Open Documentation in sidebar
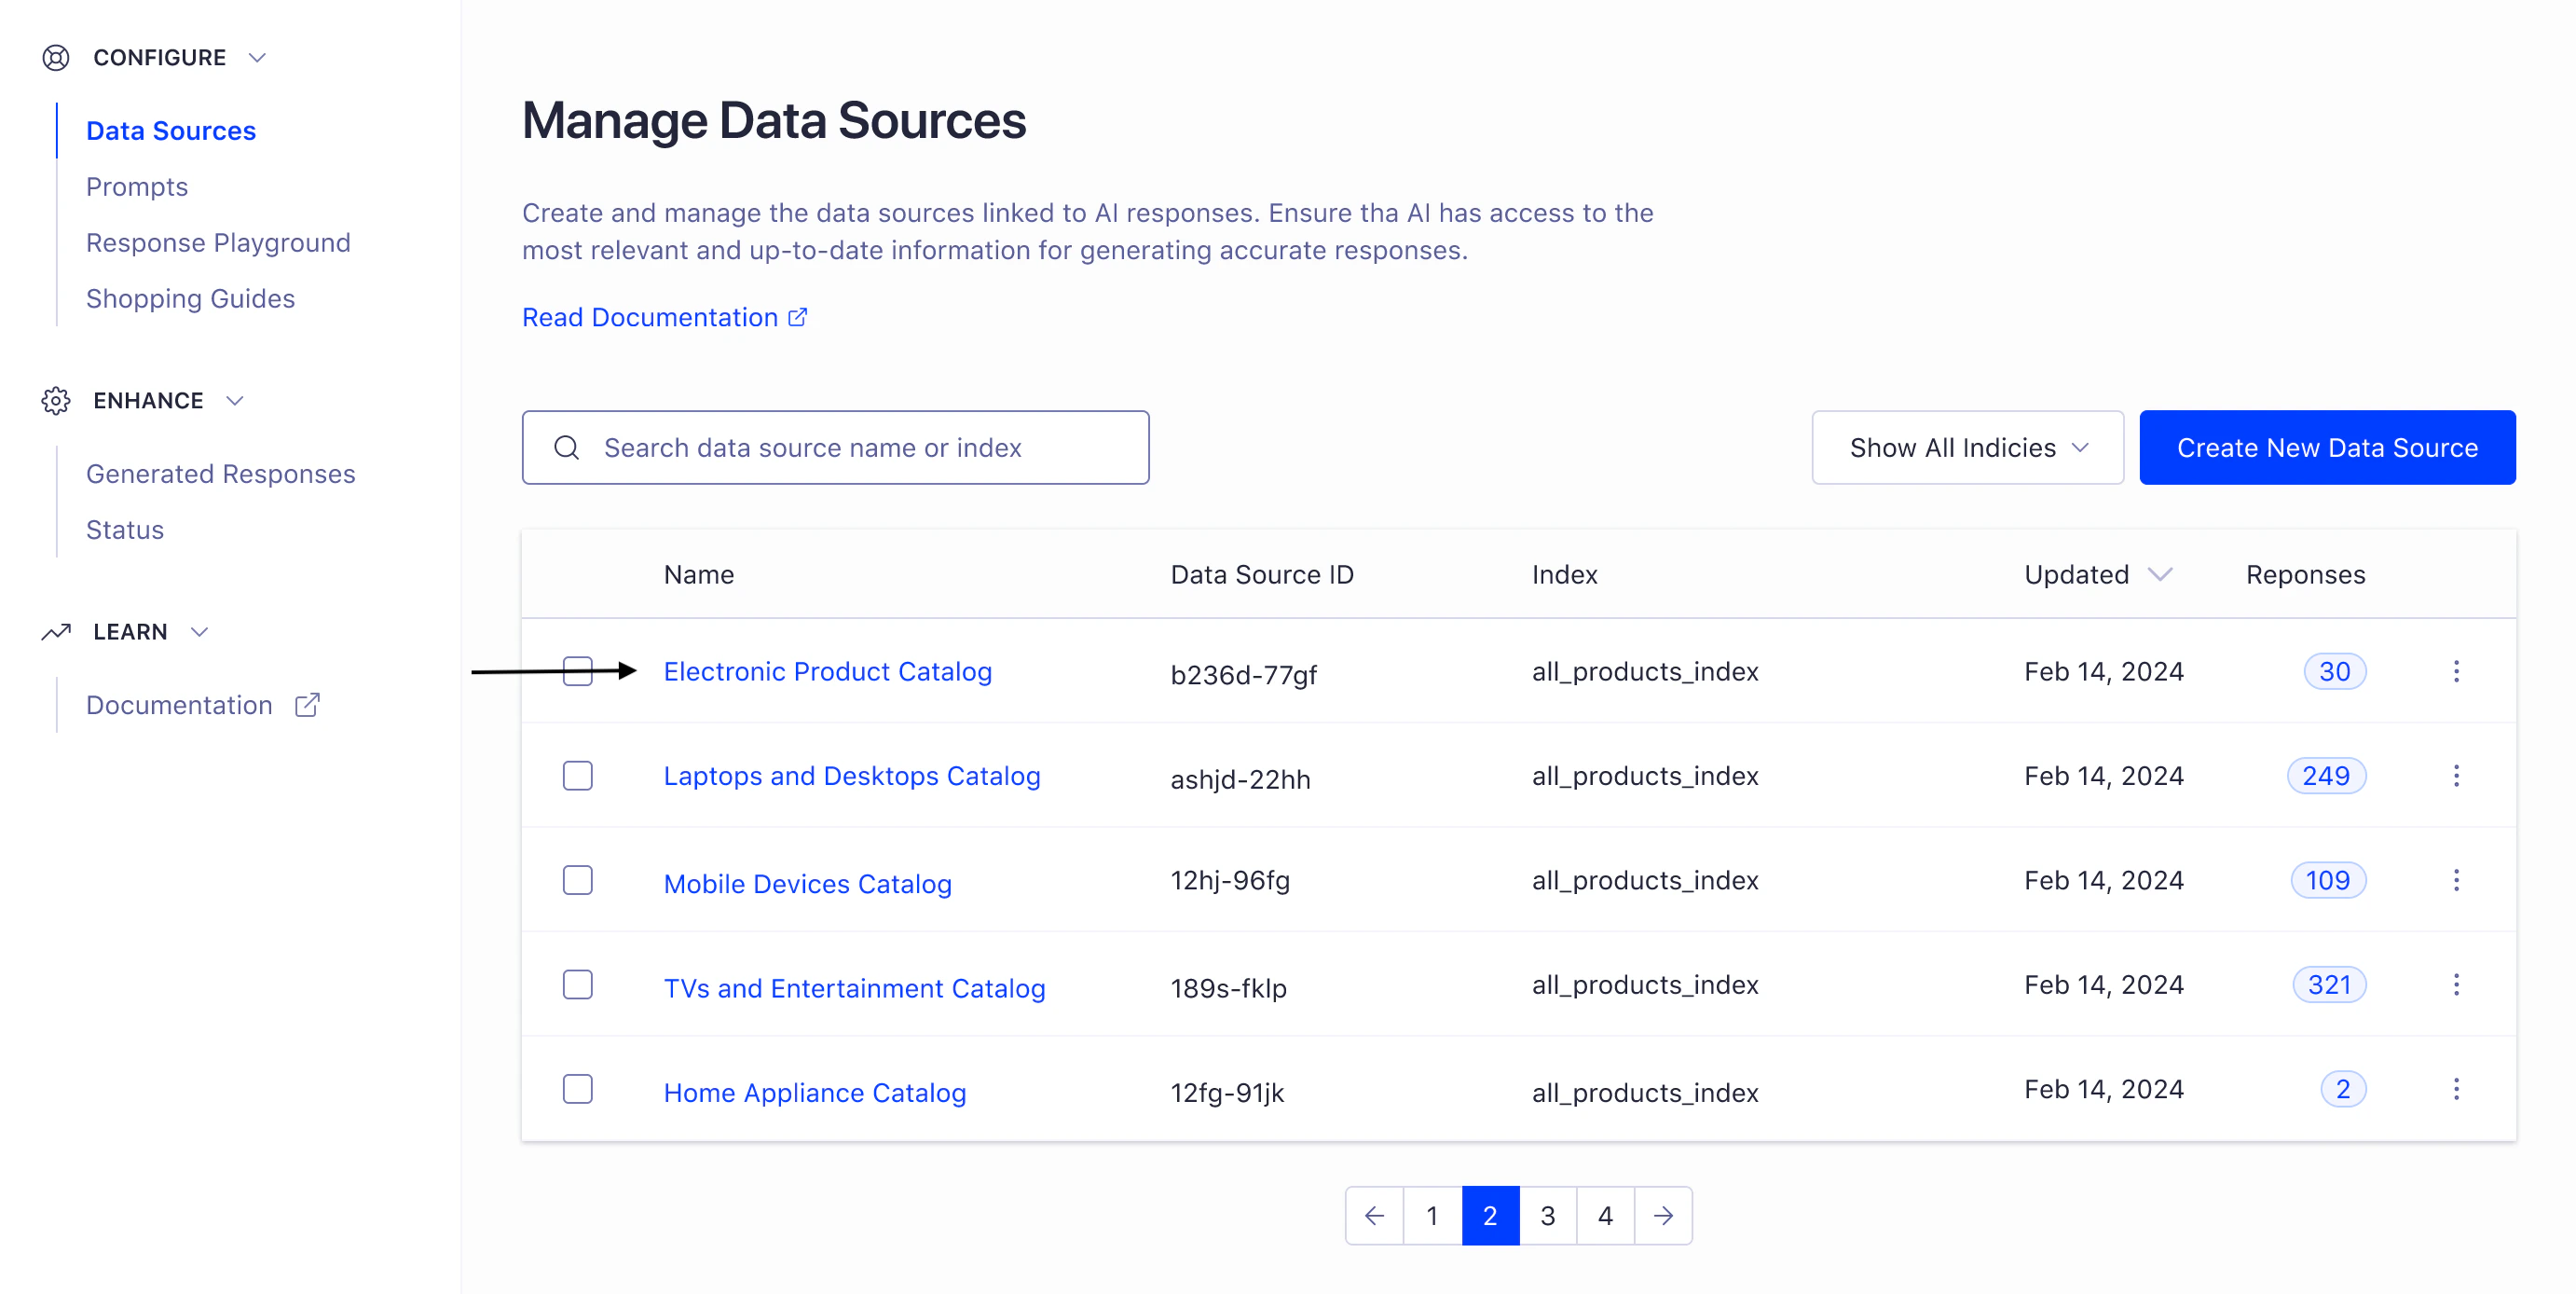This screenshot has width=2576, height=1294. pos(179,705)
